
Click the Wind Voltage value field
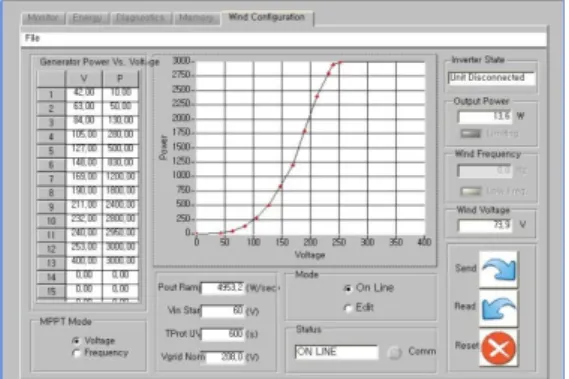[x=485, y=225]
